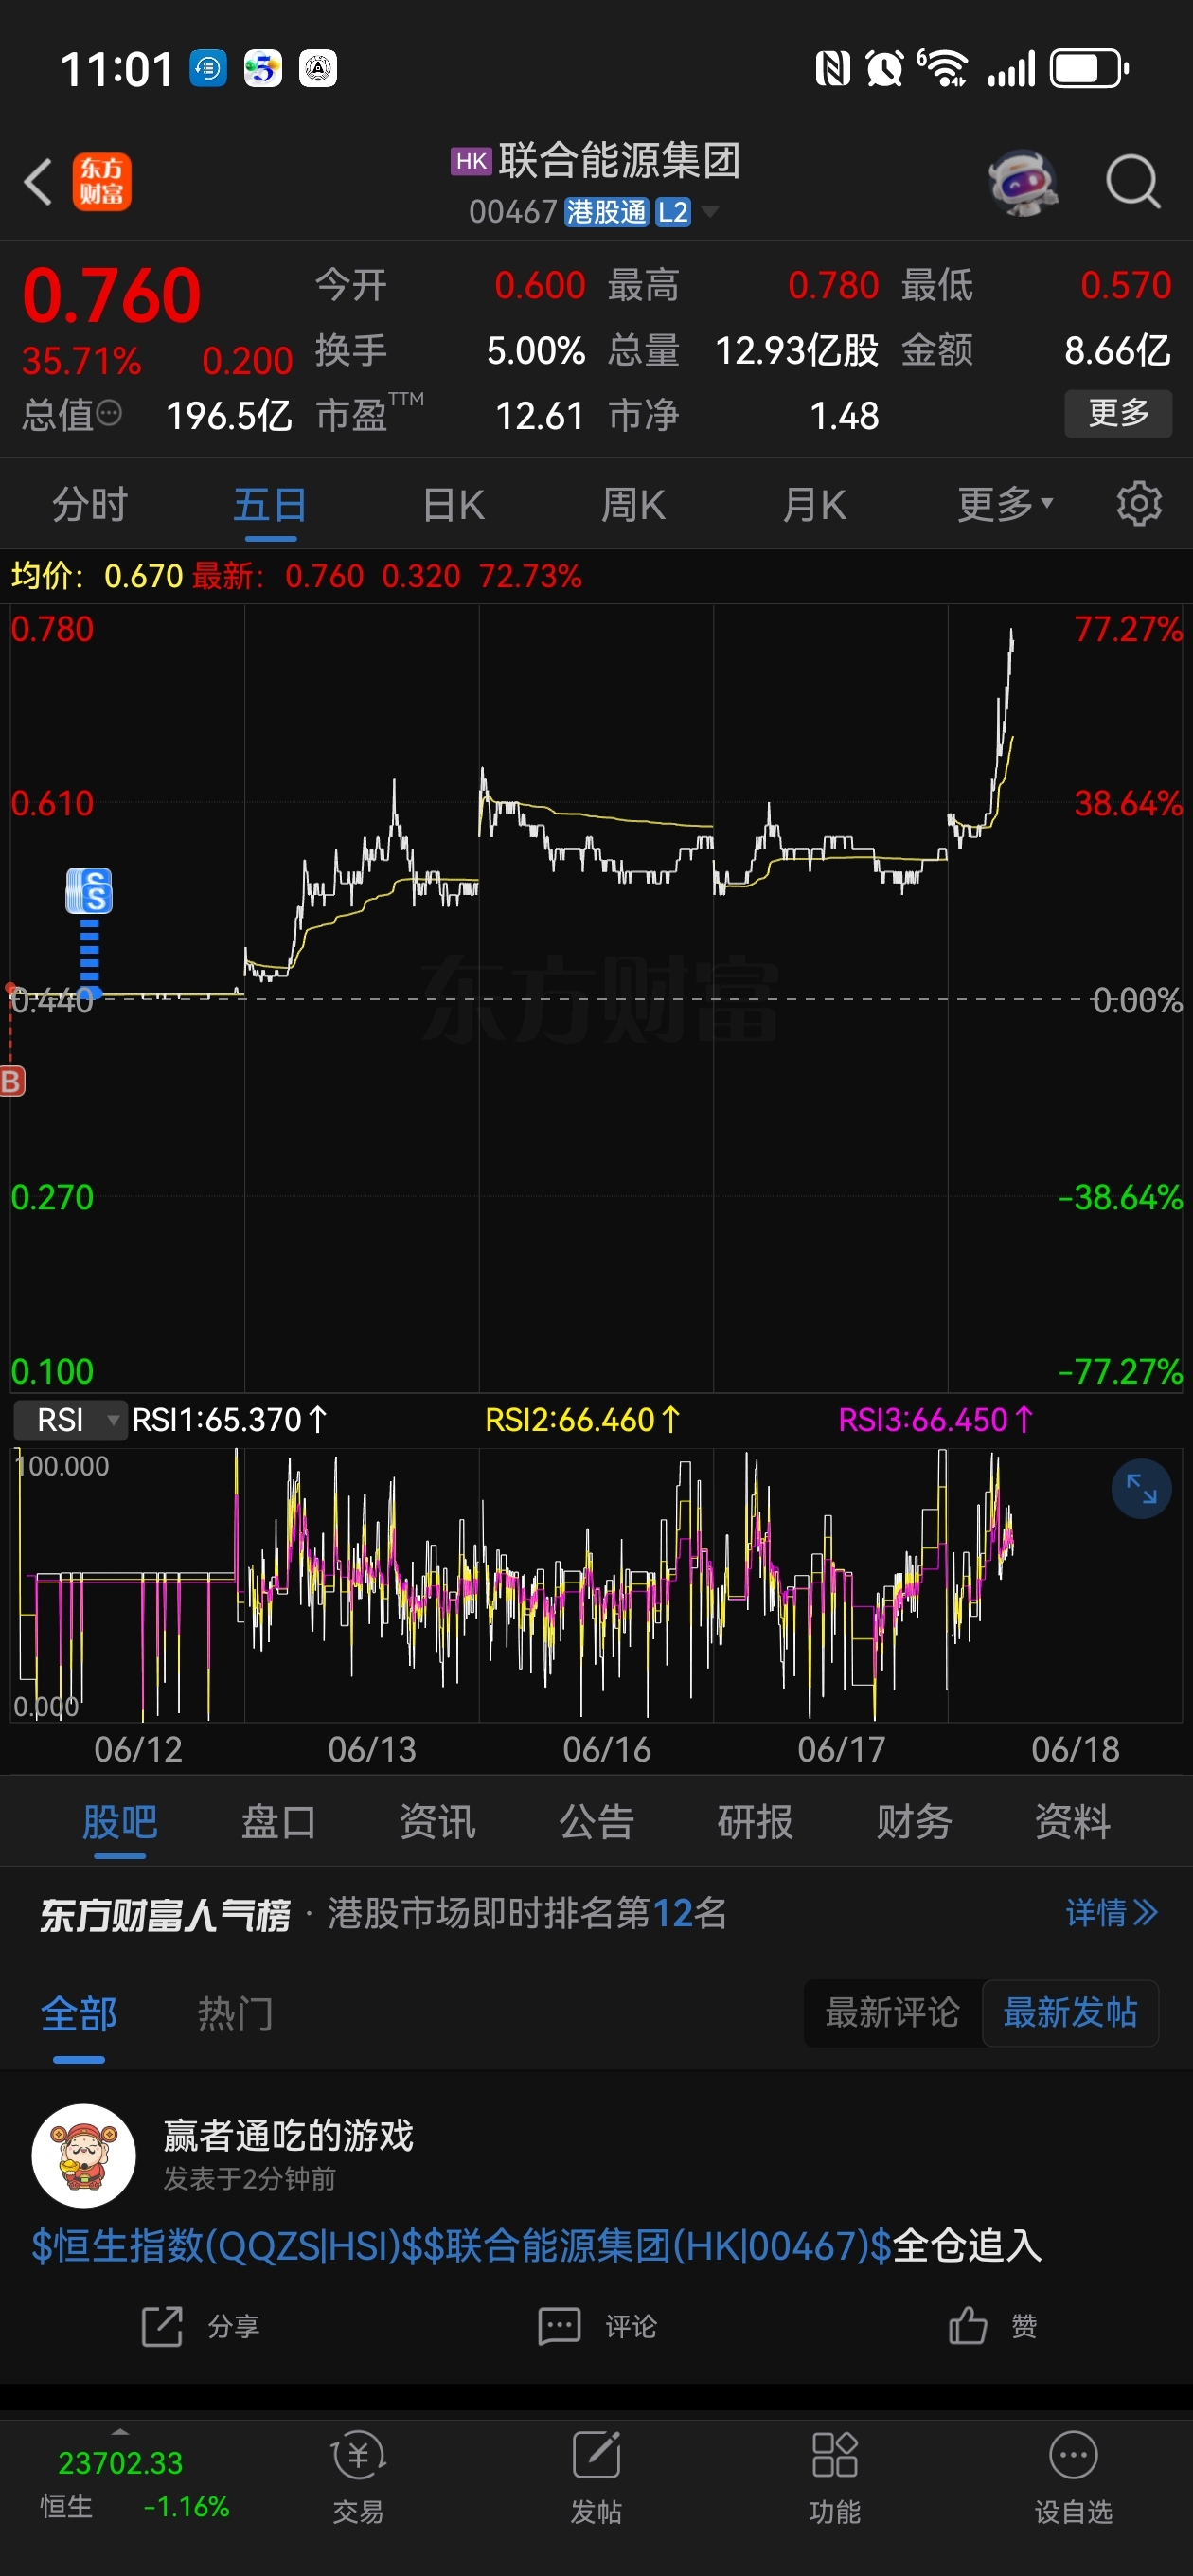Tap the alarm status bar icon
This screenshot has height=2576, width=1193.
click(x=884, y=69)
